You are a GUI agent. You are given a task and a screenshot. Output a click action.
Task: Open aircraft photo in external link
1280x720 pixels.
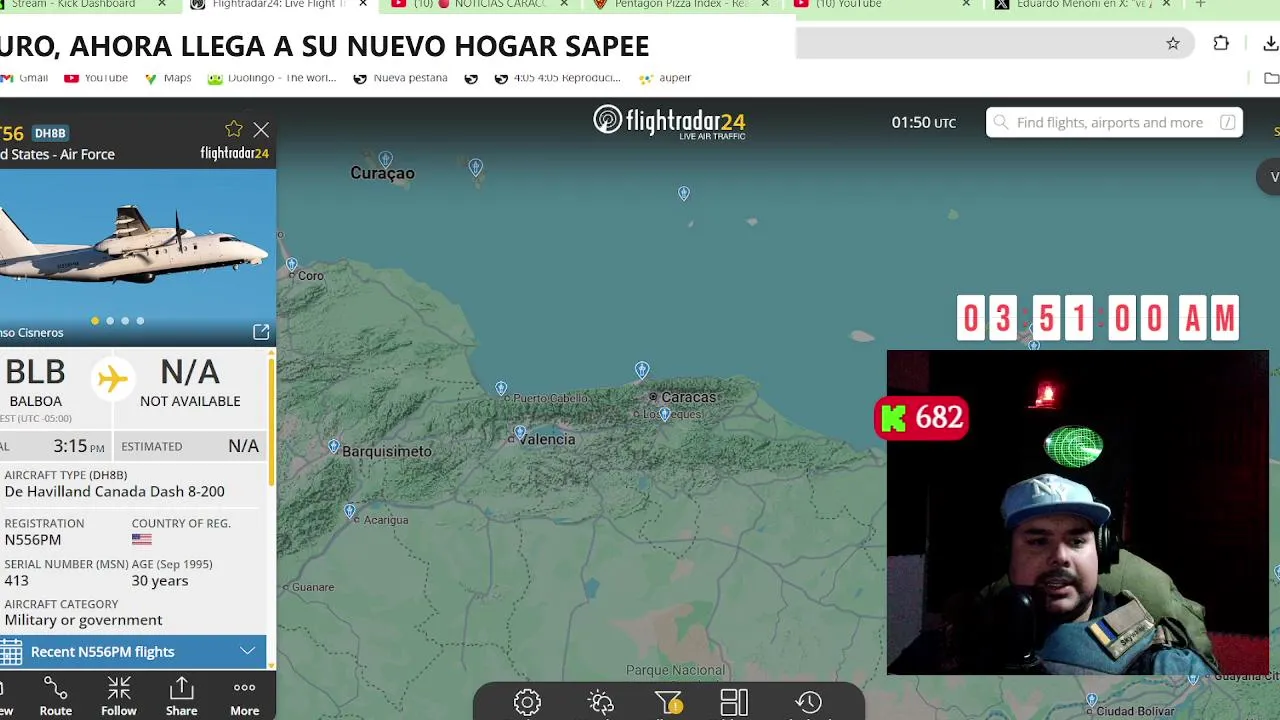261,332
